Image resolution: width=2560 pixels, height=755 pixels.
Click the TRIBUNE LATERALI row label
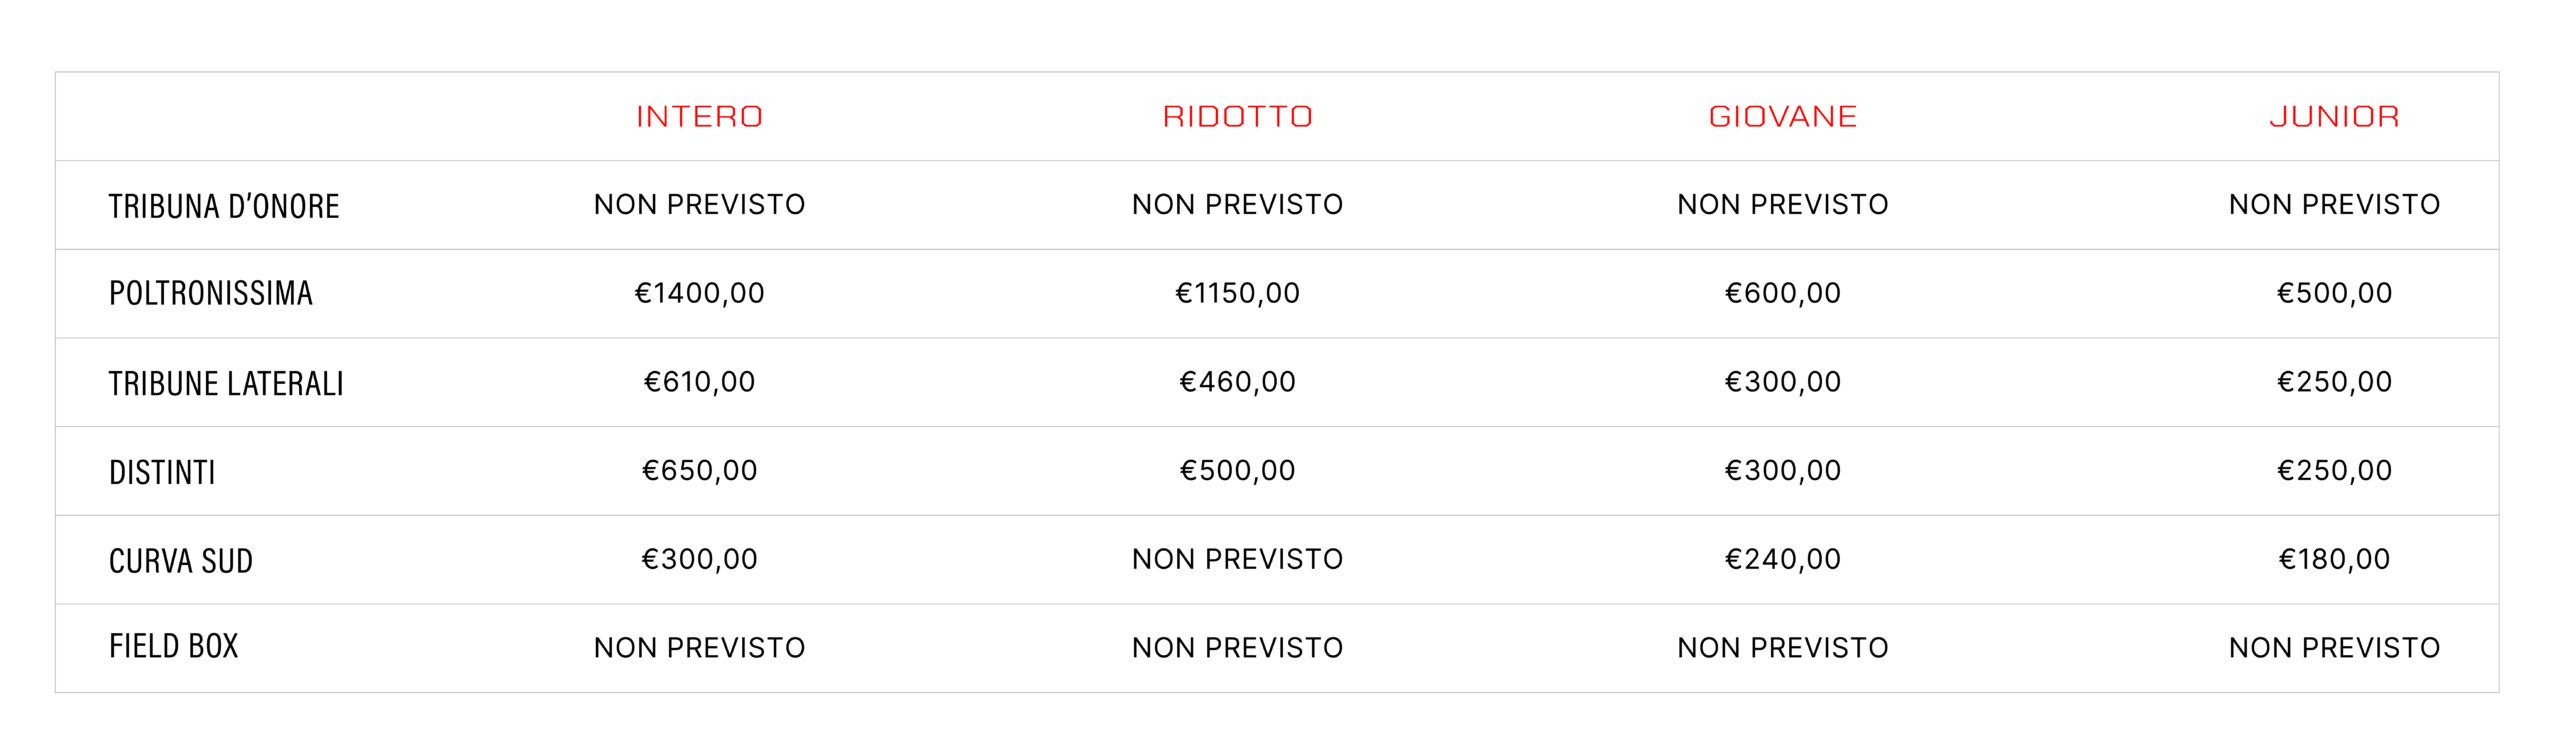[226, 383]
